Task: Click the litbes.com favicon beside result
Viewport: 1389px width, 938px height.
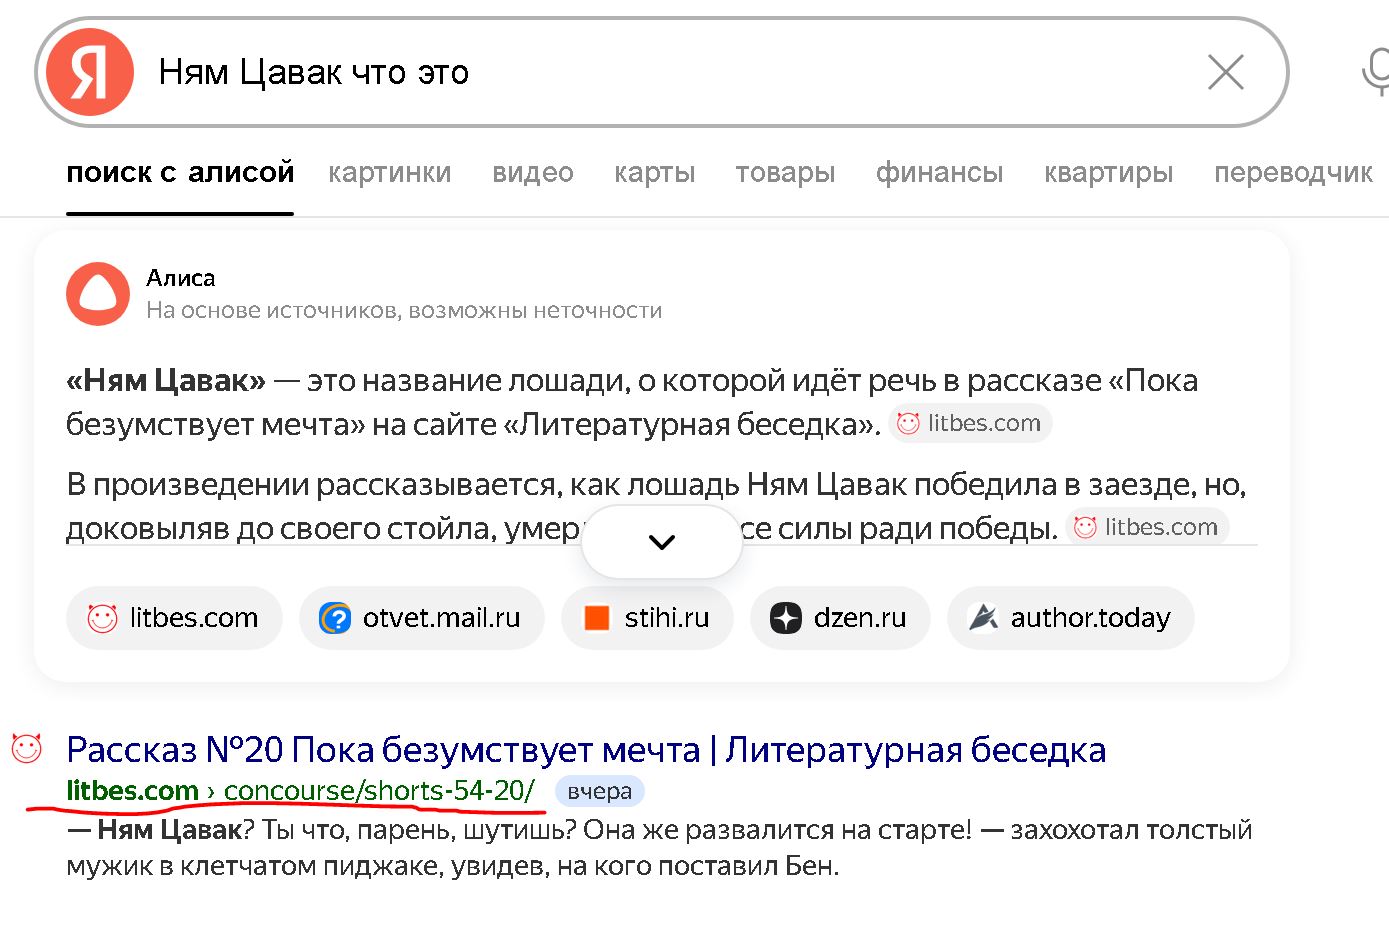Action: [26, 748]
